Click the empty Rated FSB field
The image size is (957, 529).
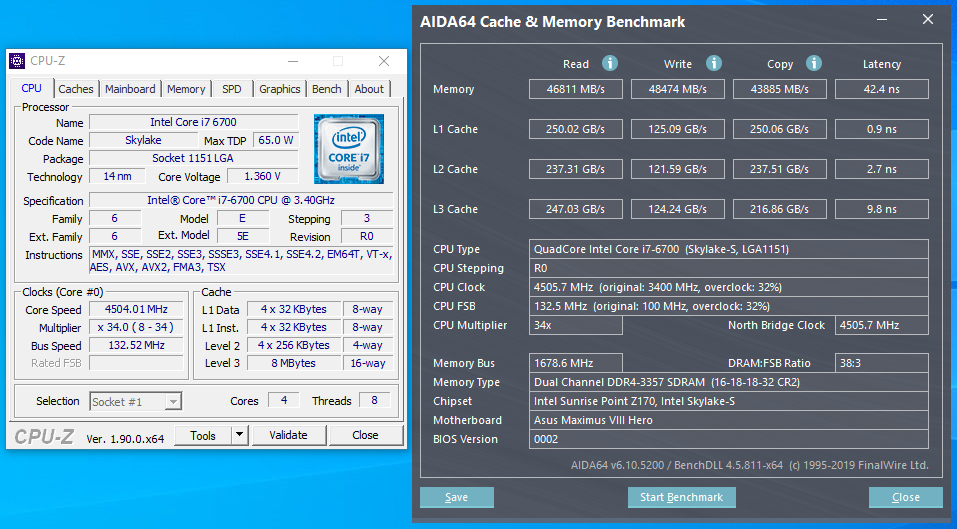click(136, 363)
